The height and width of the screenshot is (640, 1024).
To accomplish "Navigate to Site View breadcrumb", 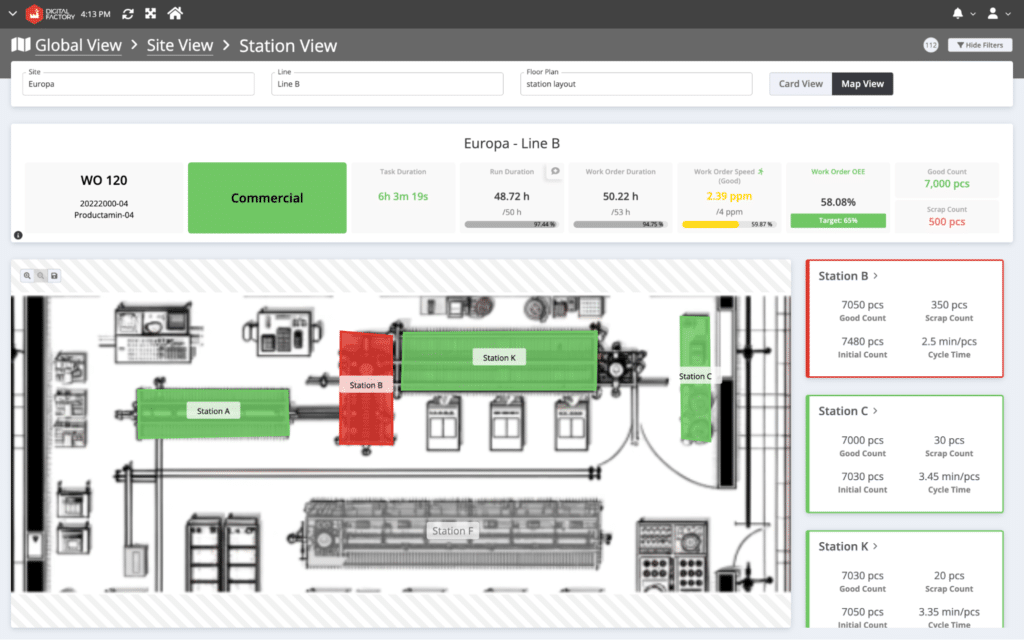I will pos(180,45).
